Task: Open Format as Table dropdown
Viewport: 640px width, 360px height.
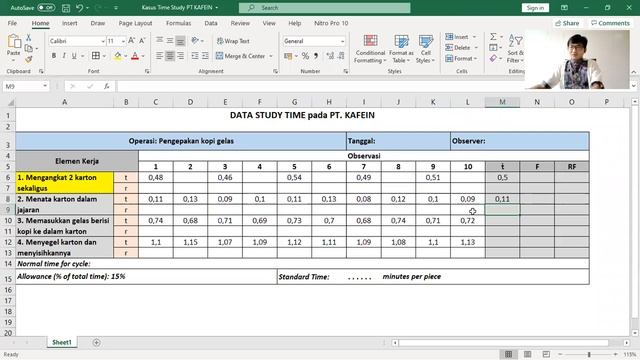Action: [x=401, y=49]
